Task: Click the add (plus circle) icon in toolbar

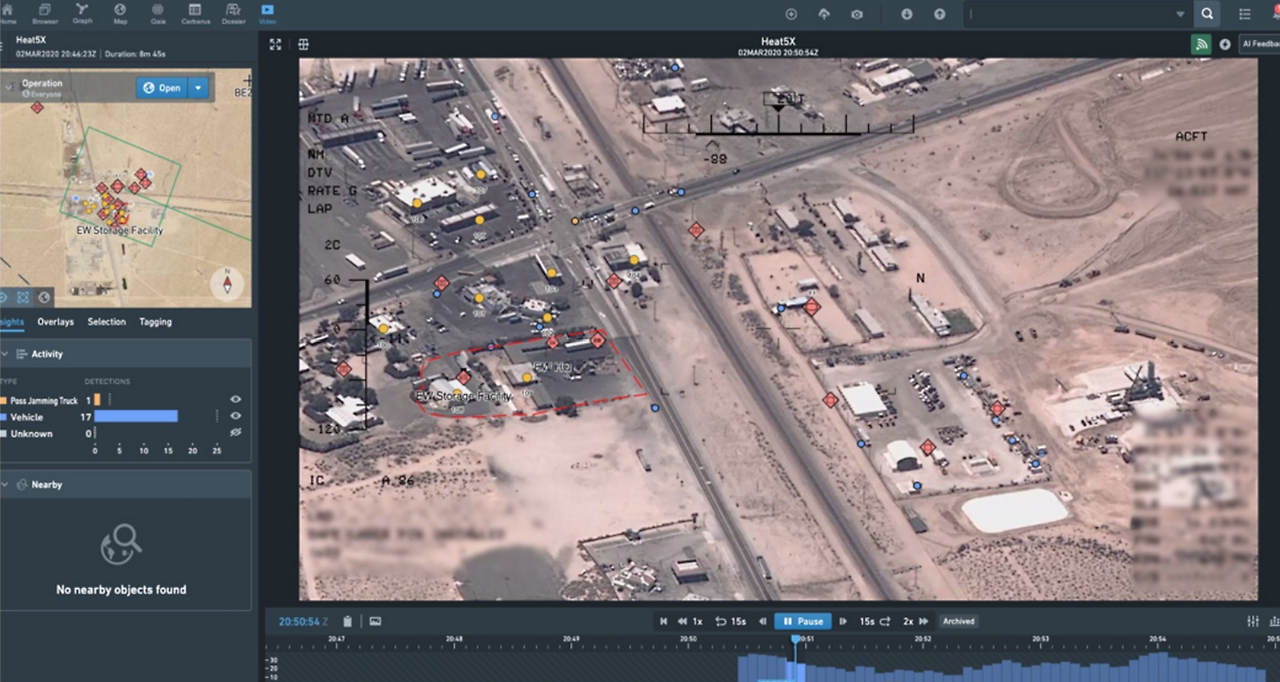Action: [791, 14]
